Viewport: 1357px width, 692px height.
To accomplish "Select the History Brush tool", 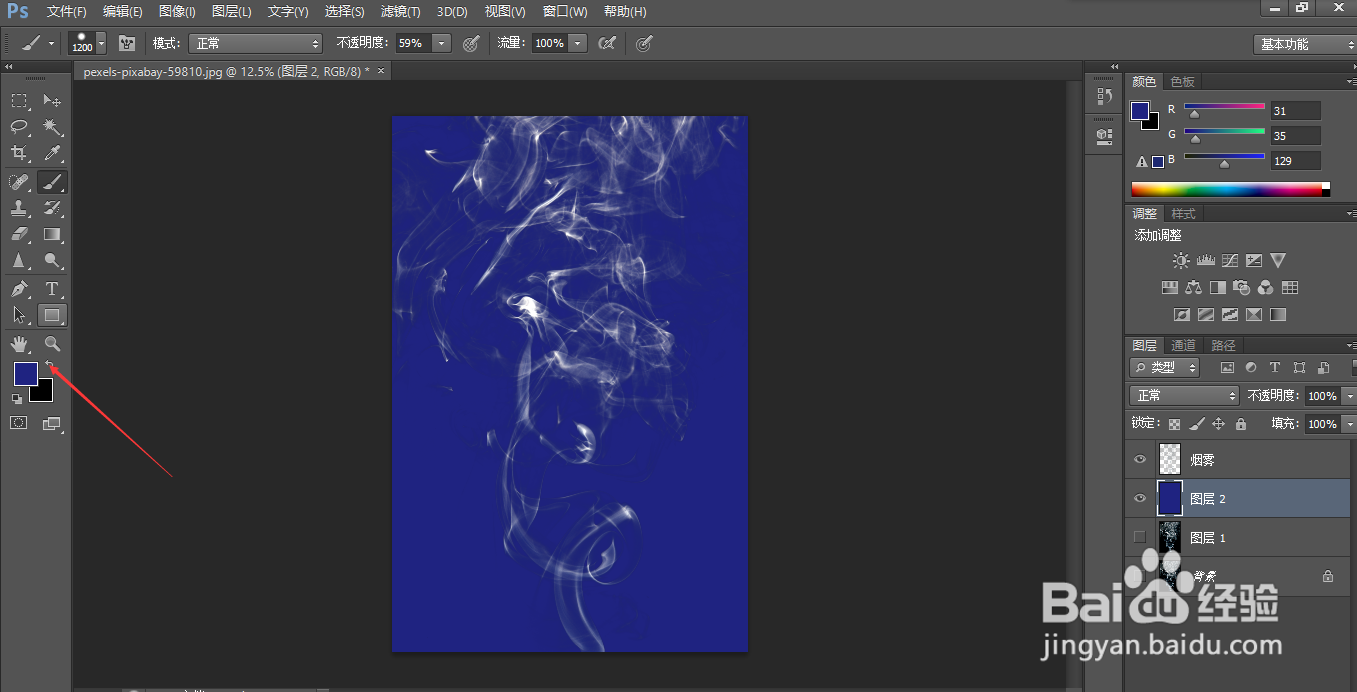I will (52, 208).
